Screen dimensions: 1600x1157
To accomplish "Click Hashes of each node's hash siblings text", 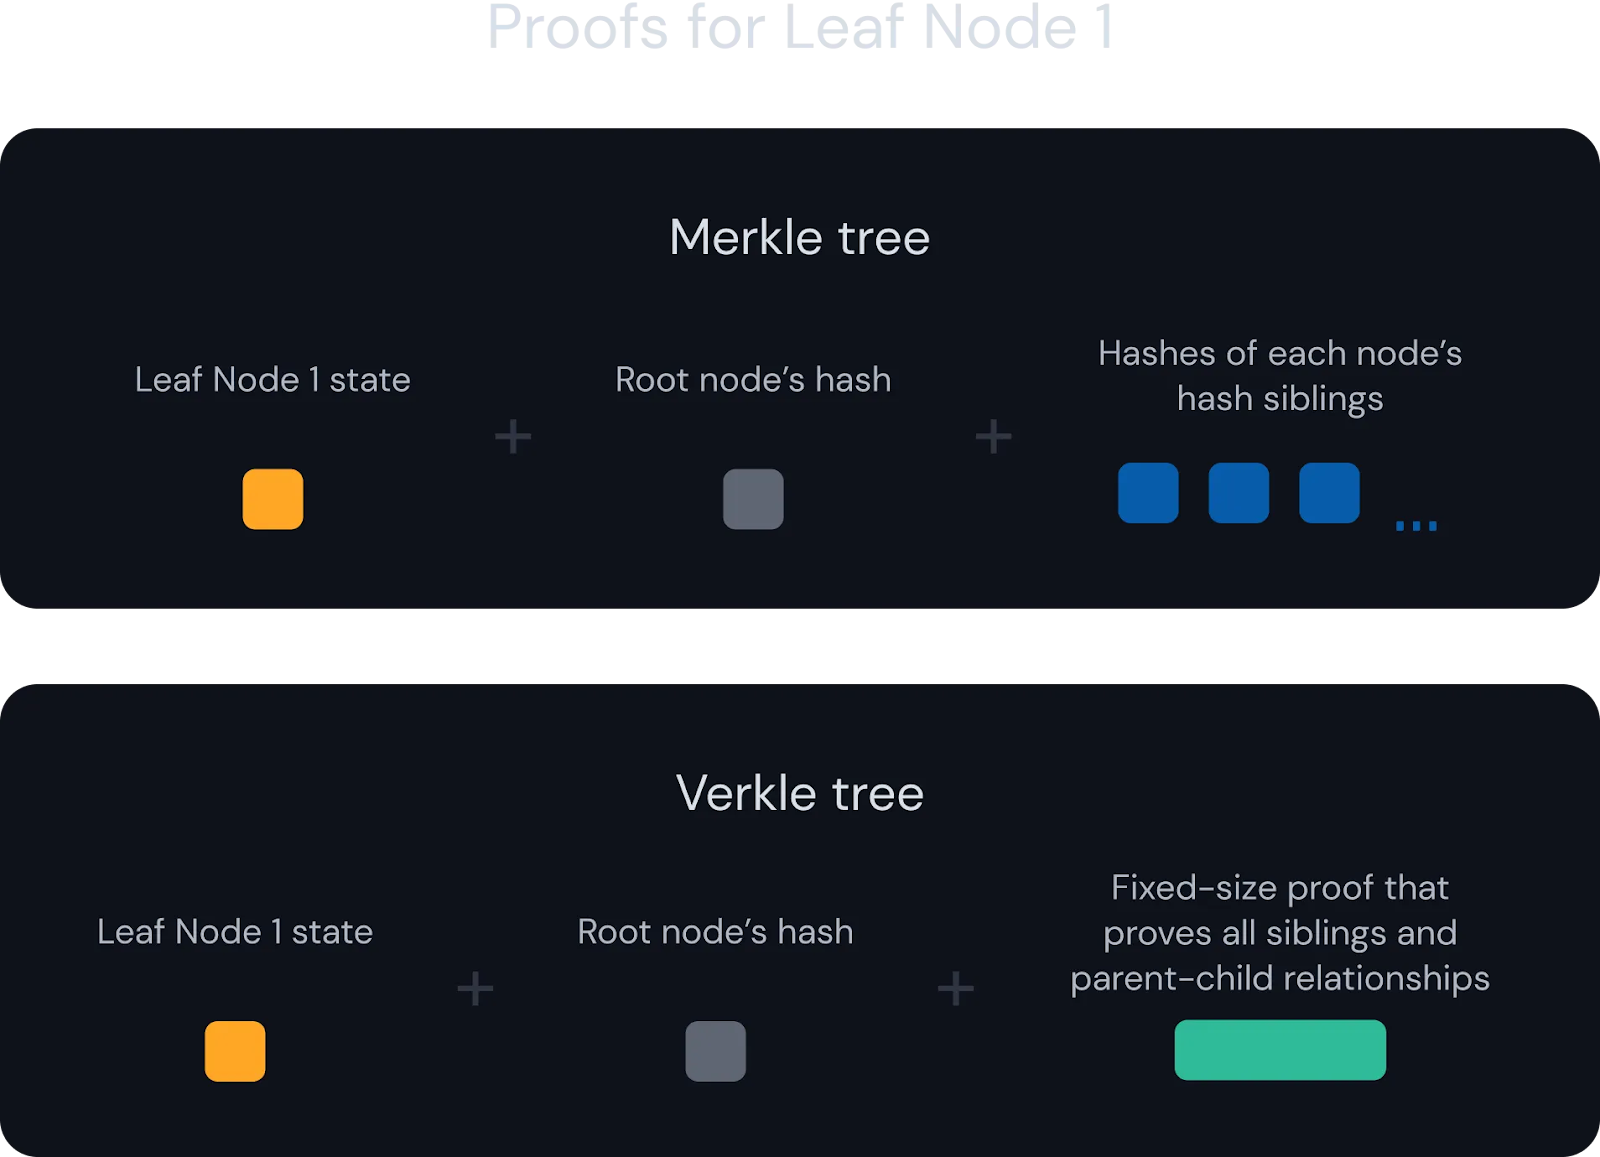I will pyautogui.click(x=1280, y=376).
